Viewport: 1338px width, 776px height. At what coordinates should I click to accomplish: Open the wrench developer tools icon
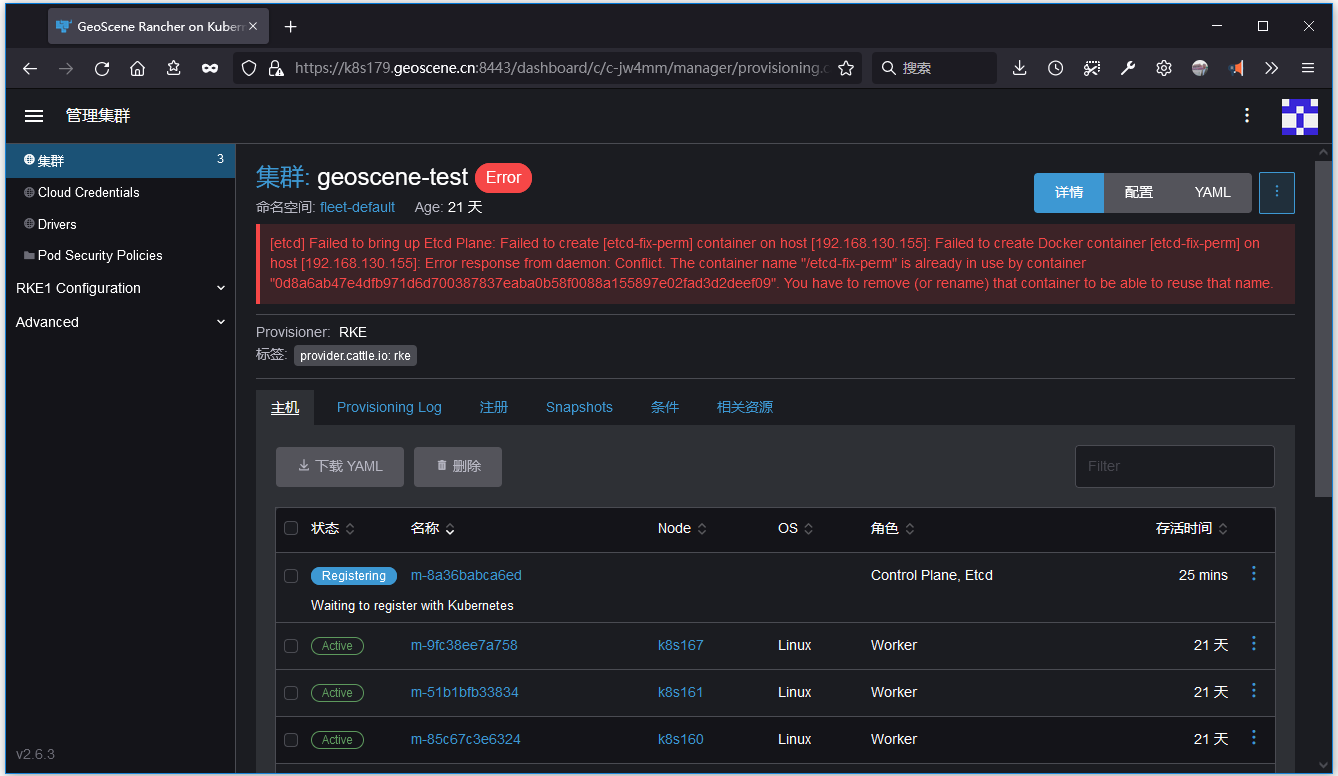click(1128, 68)
